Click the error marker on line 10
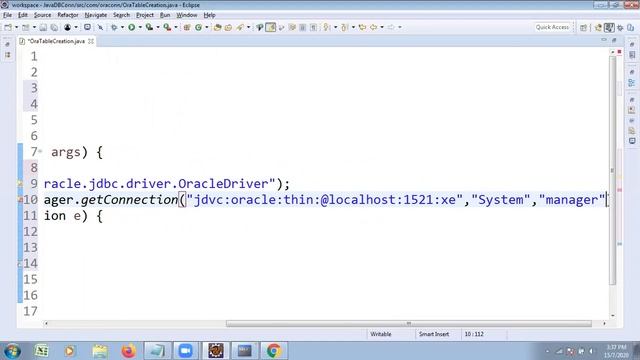 pos(20,200)
